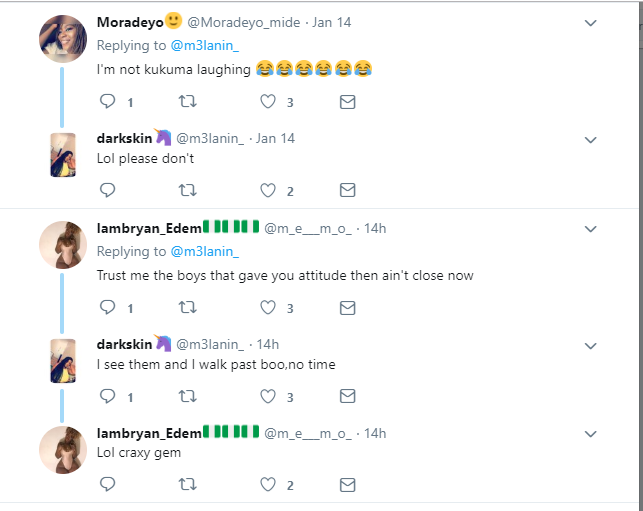Send Moradeyo's tweet via direct message

coord(347,101)
